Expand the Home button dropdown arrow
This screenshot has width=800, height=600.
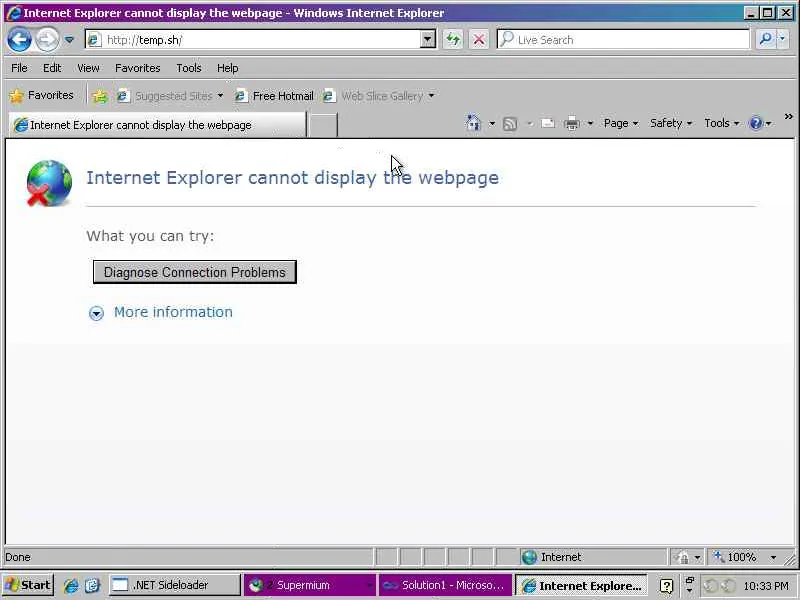point(492,123)
